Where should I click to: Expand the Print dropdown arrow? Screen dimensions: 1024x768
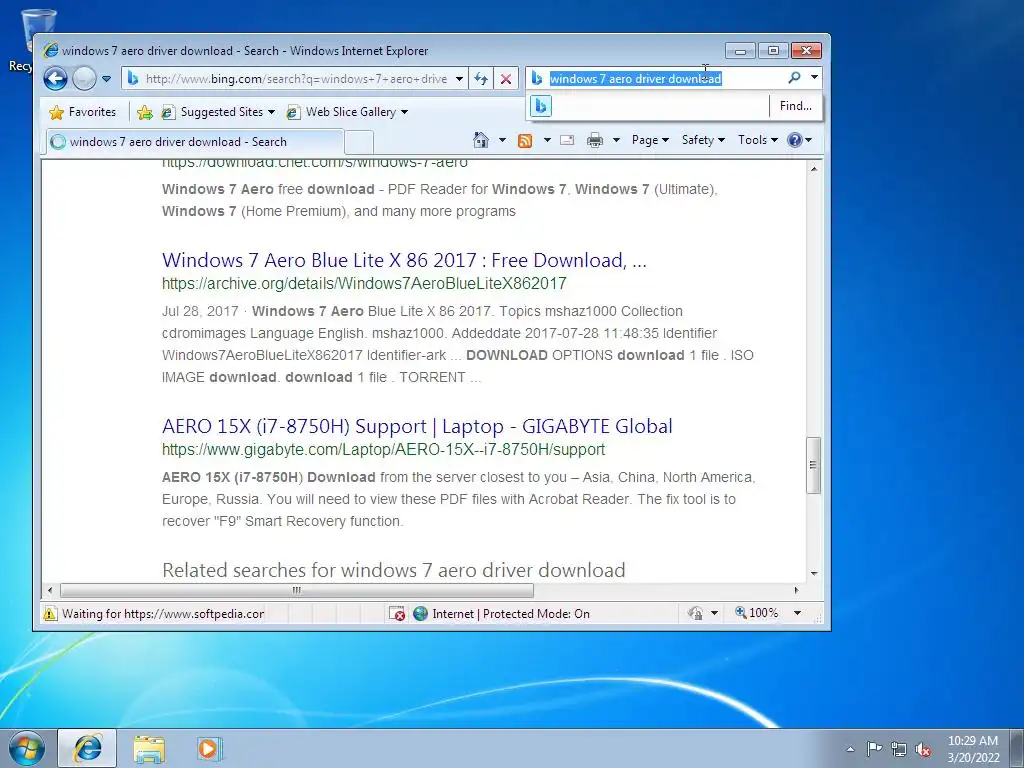(616, 140)
